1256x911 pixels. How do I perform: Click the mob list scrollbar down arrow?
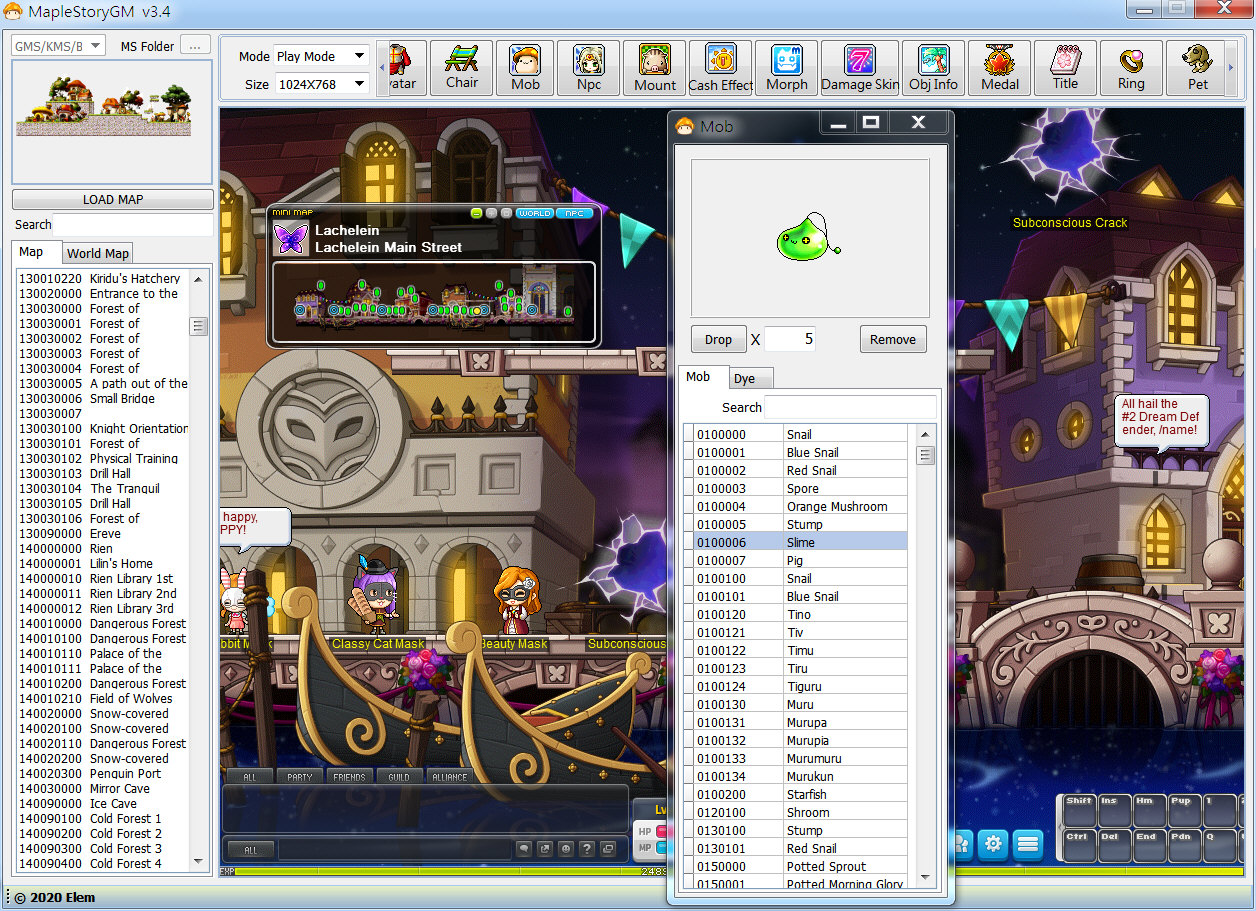pos(925,877)
